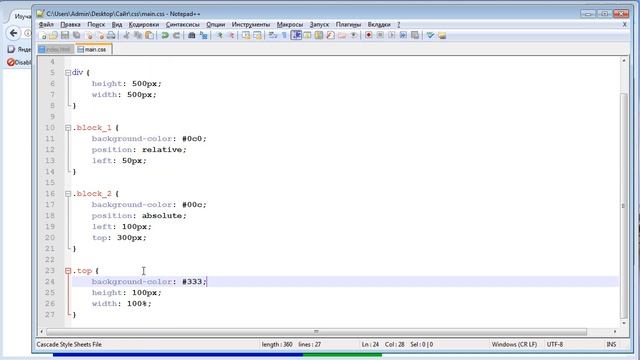
Task: Redo the edit with the Redo toolbar icon
Action: tap(176, 36)
